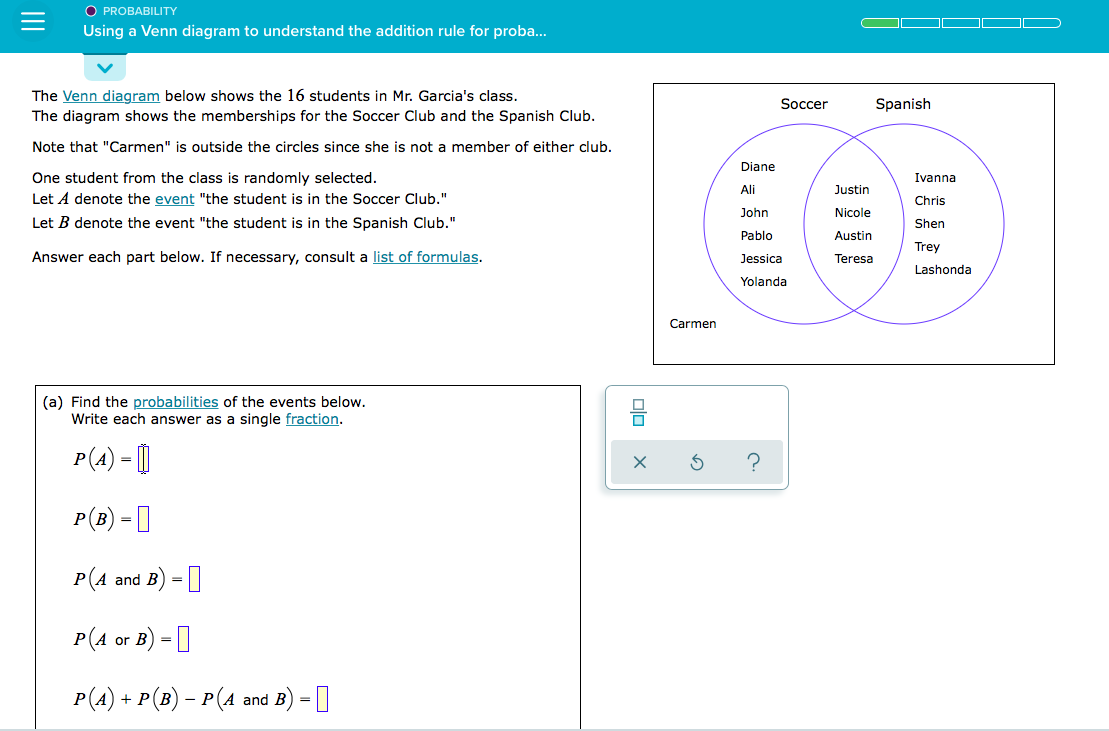This screenshot has height=731, width=1109.
Task: Open help via the question mark icon
Action: pyautogui.click(x=753, y=462)
